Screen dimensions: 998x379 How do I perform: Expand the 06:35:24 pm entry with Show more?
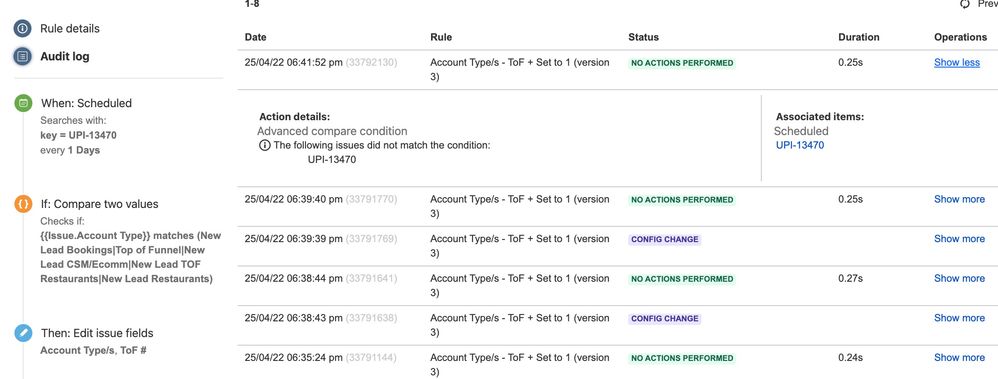pyautogui.click(x=959, y=357)
